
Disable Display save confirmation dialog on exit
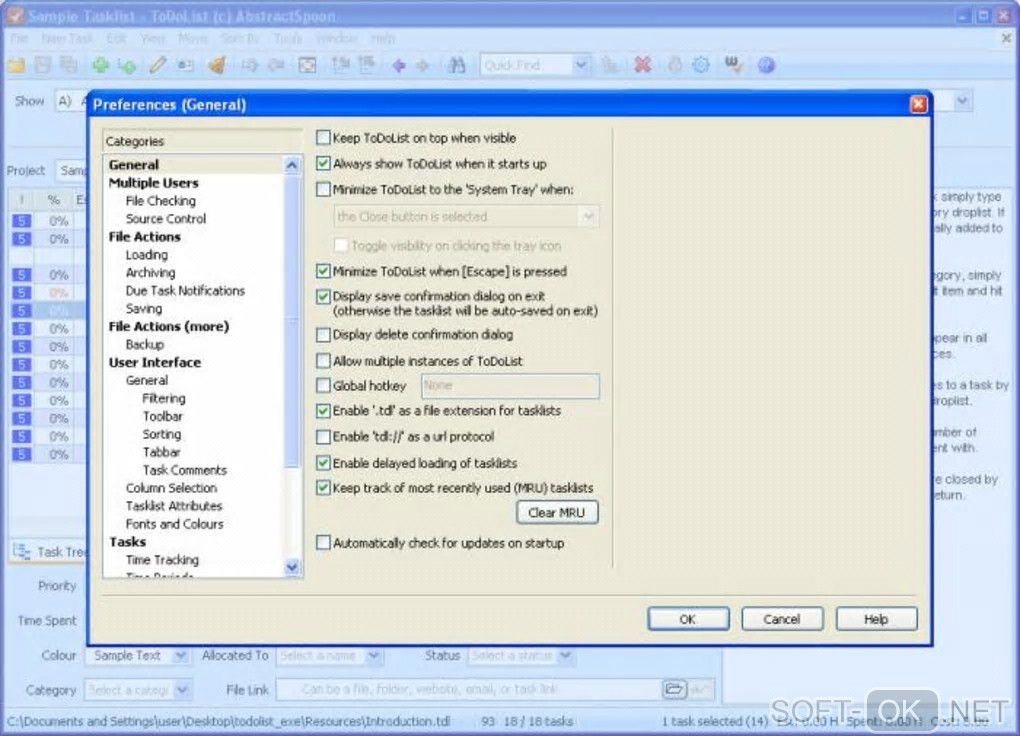point(323,297)
